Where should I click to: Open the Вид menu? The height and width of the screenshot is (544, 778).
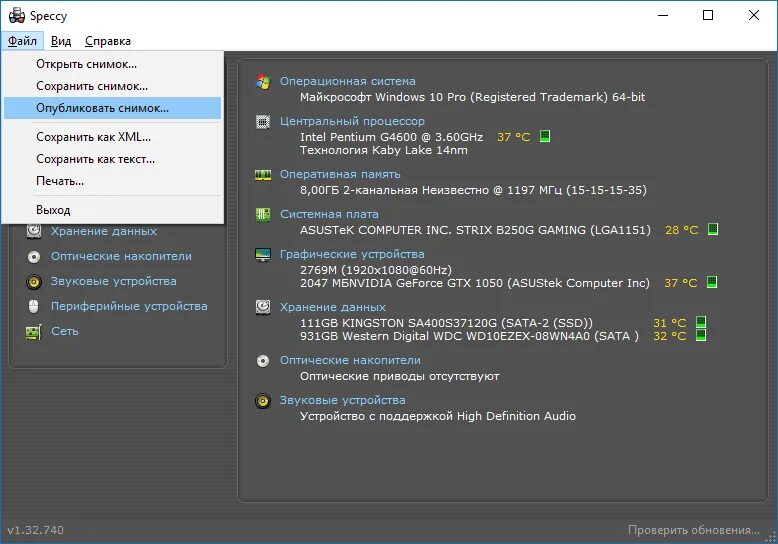61,41
